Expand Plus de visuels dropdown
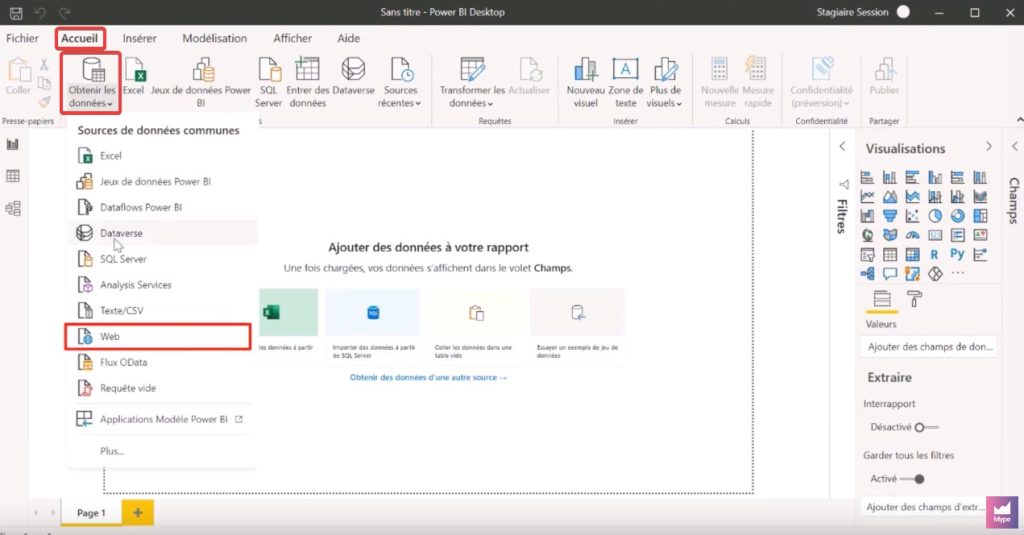The width and height of the screenshot is (1024, 535). (665, 83)
